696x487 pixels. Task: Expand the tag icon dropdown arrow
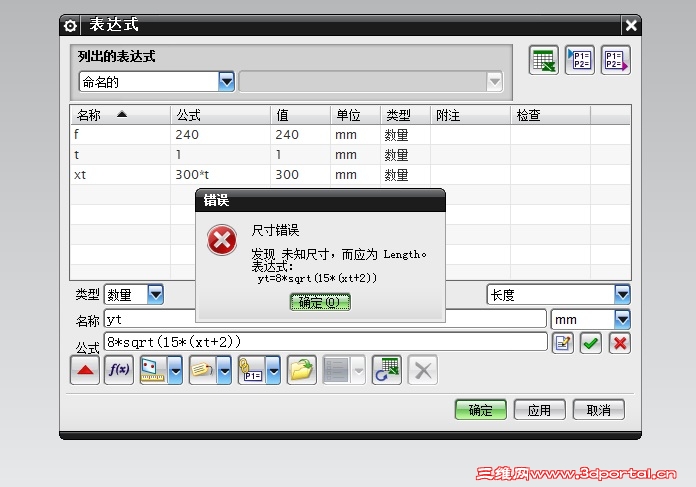(x=225, y=370)
